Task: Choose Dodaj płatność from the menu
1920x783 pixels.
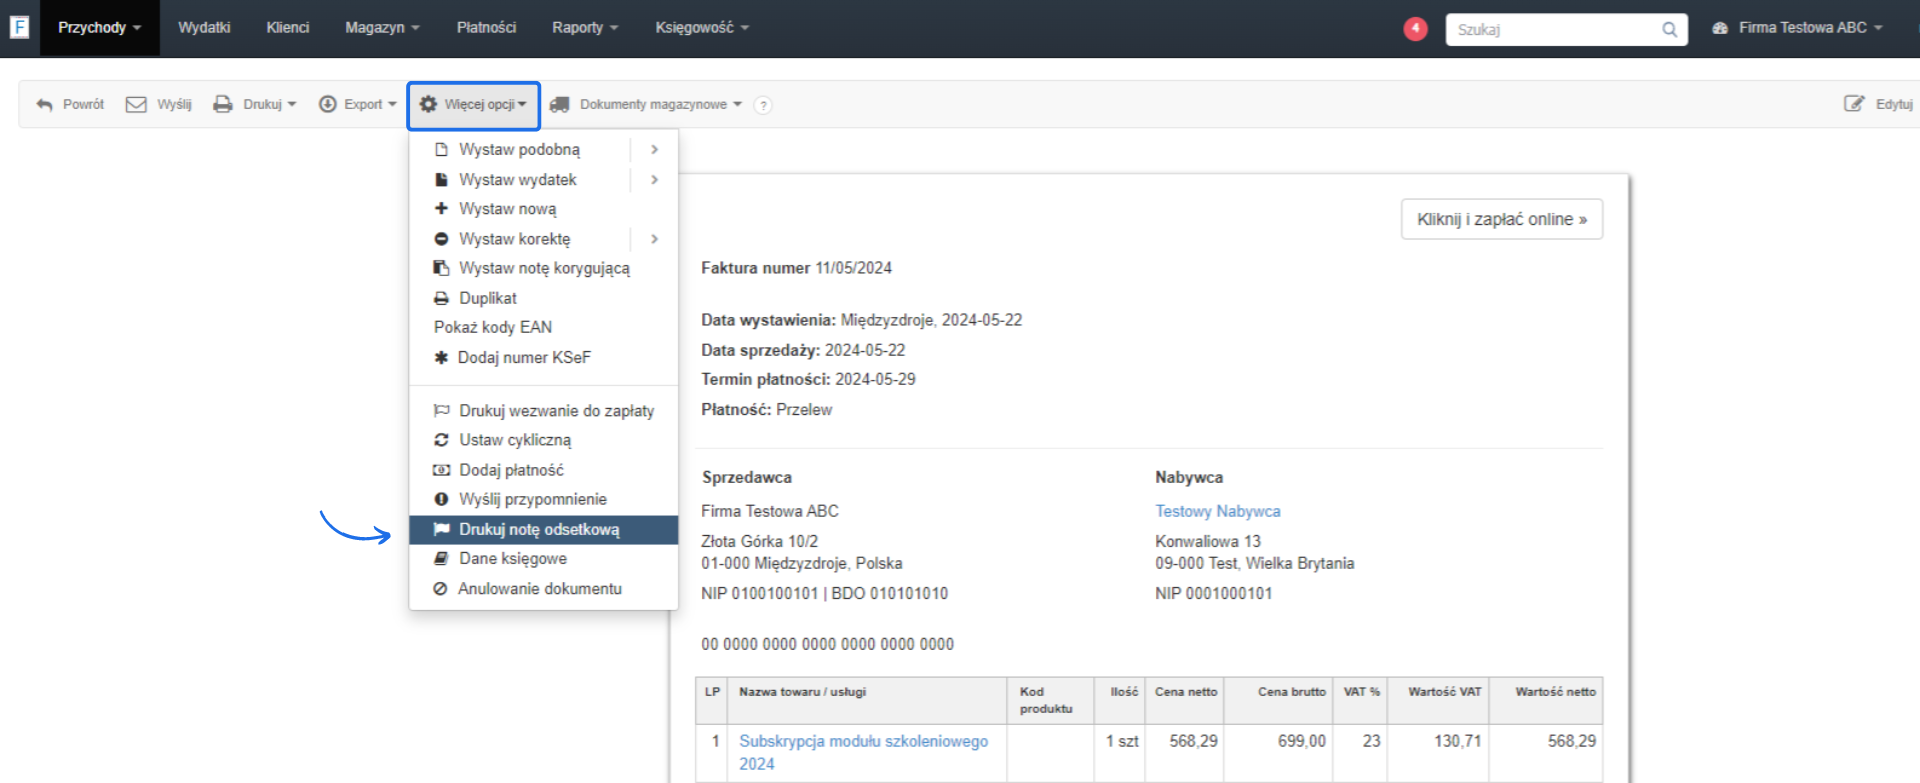Action: tap(511, 470)
